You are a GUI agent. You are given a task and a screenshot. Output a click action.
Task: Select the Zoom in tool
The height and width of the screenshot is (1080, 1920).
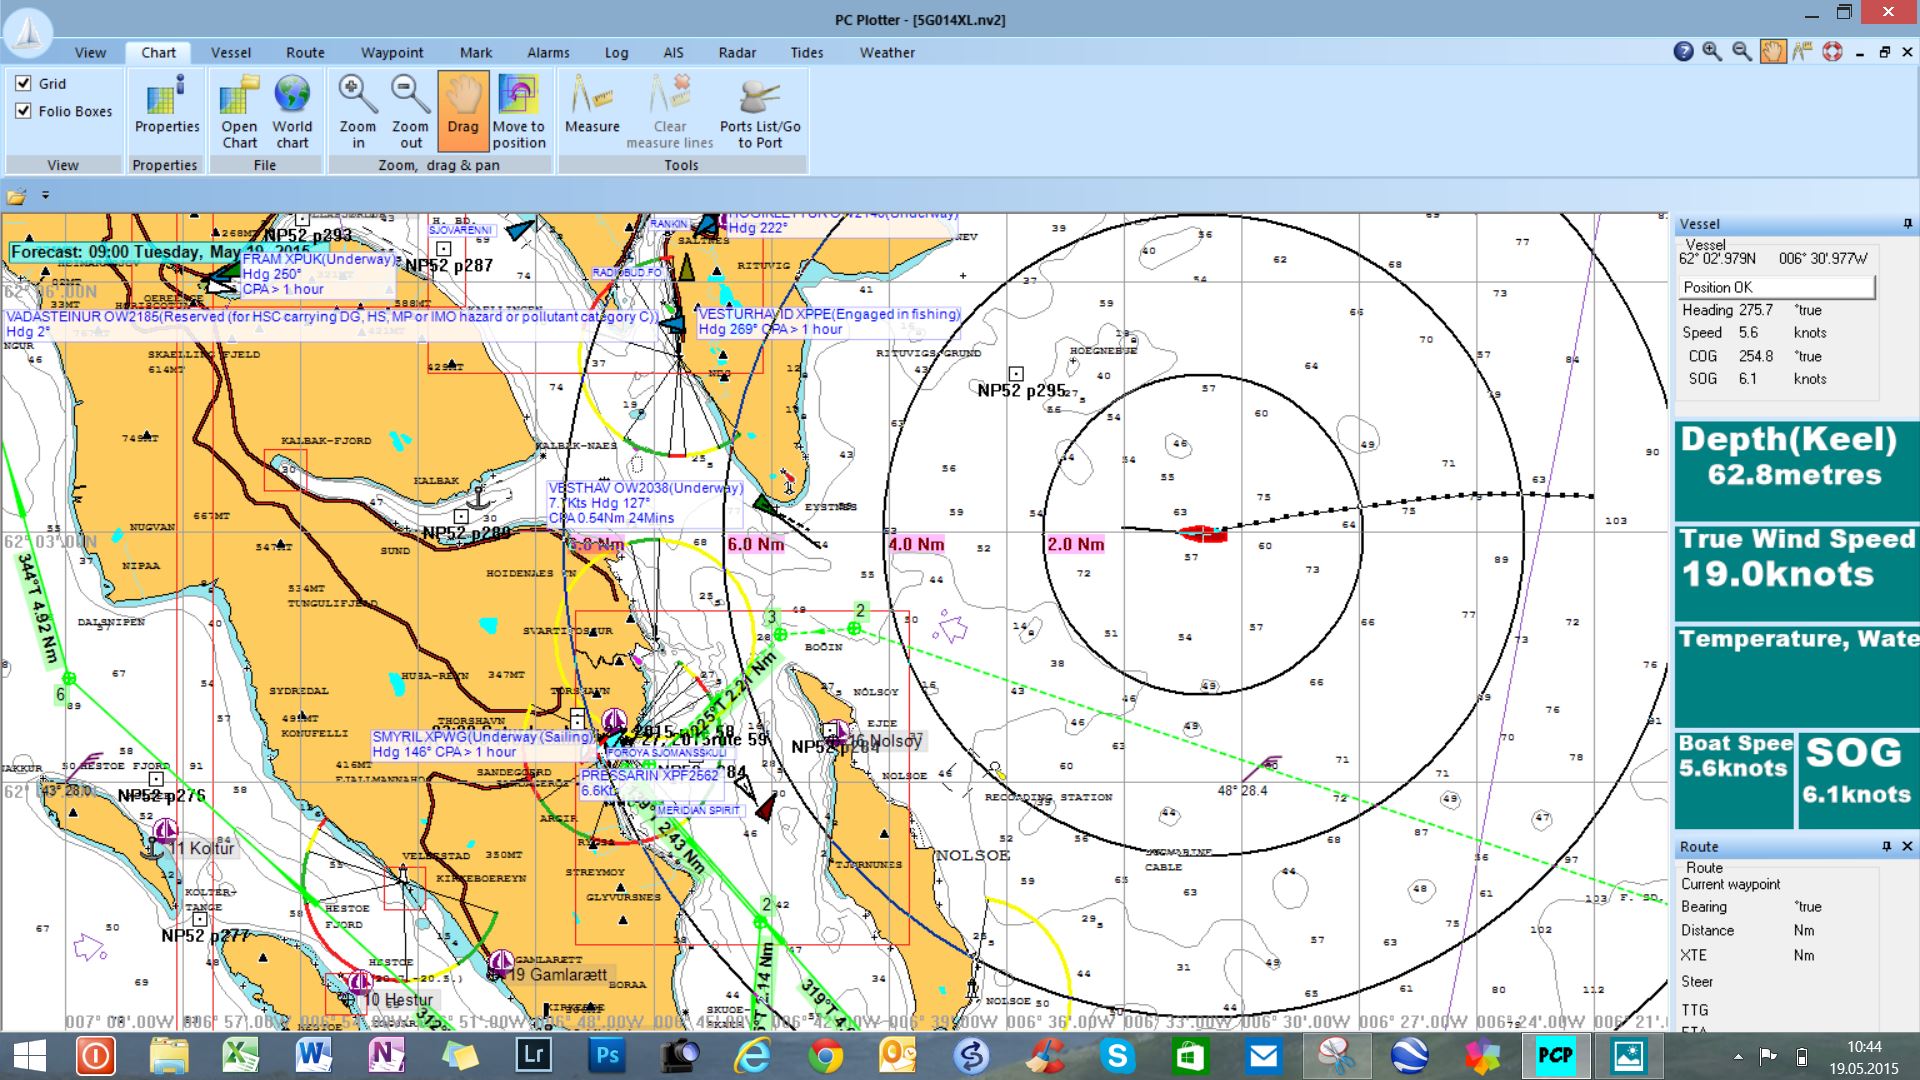tap(357, 111)
